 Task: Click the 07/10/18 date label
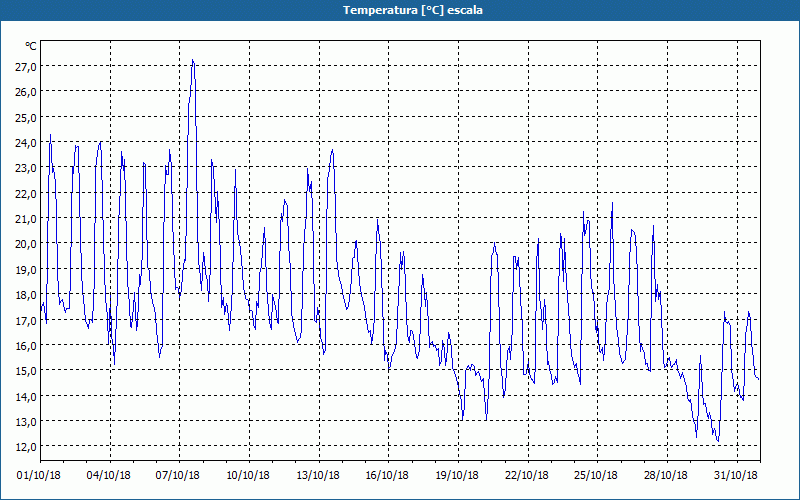coord(178,476)
